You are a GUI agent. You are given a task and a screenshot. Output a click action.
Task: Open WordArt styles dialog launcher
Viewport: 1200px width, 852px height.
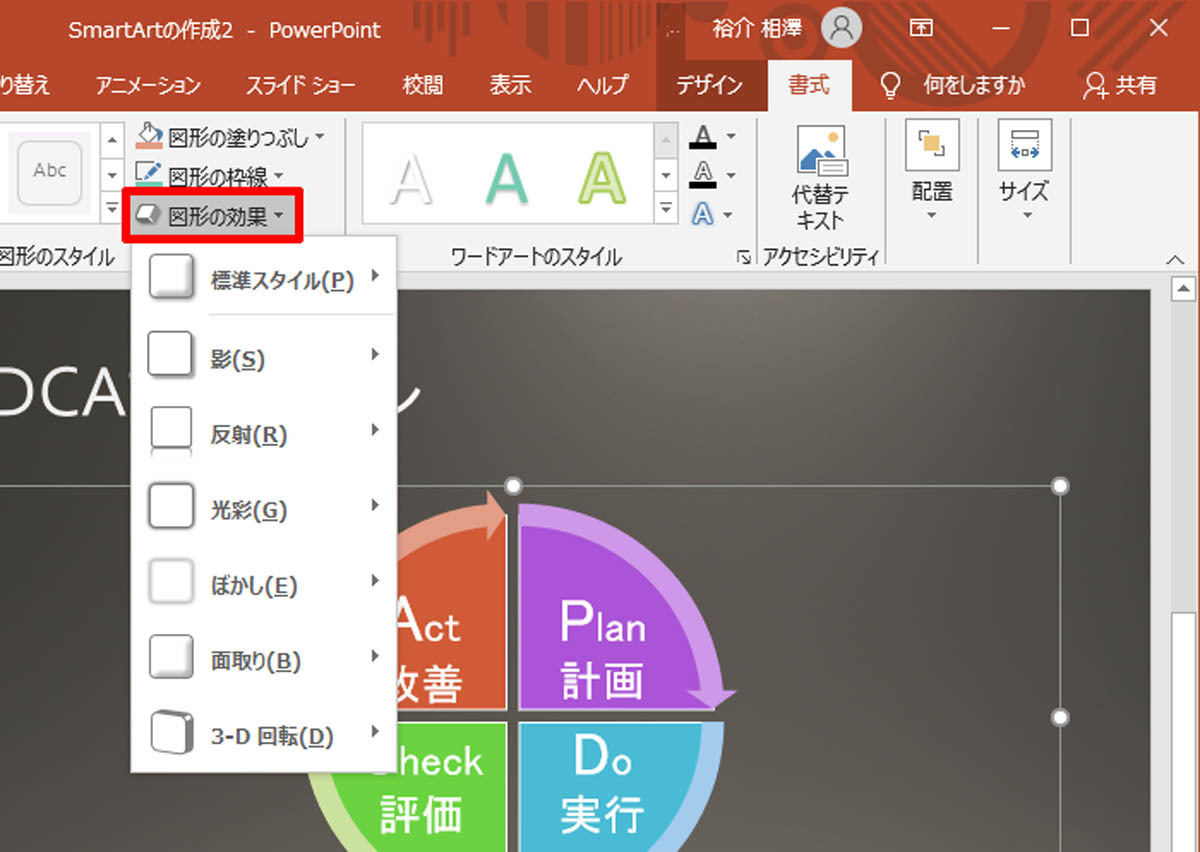[x=743, y=258]
